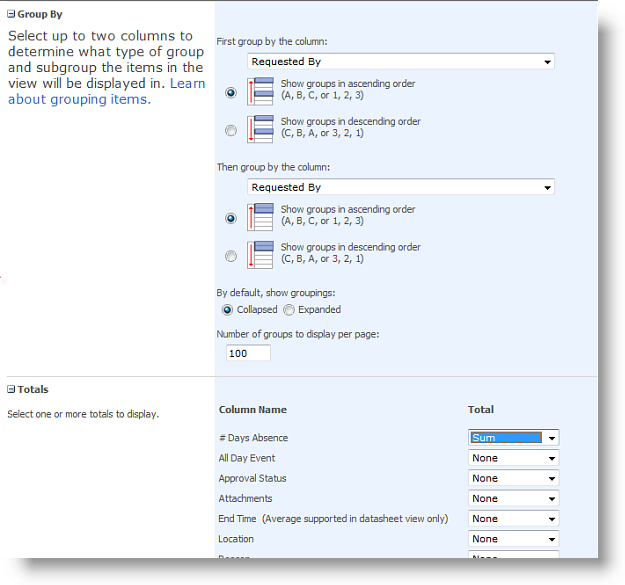625x585 pixels.
Task: Click 'By default, show groupings:' label
Action: click(x=276, y=293)
